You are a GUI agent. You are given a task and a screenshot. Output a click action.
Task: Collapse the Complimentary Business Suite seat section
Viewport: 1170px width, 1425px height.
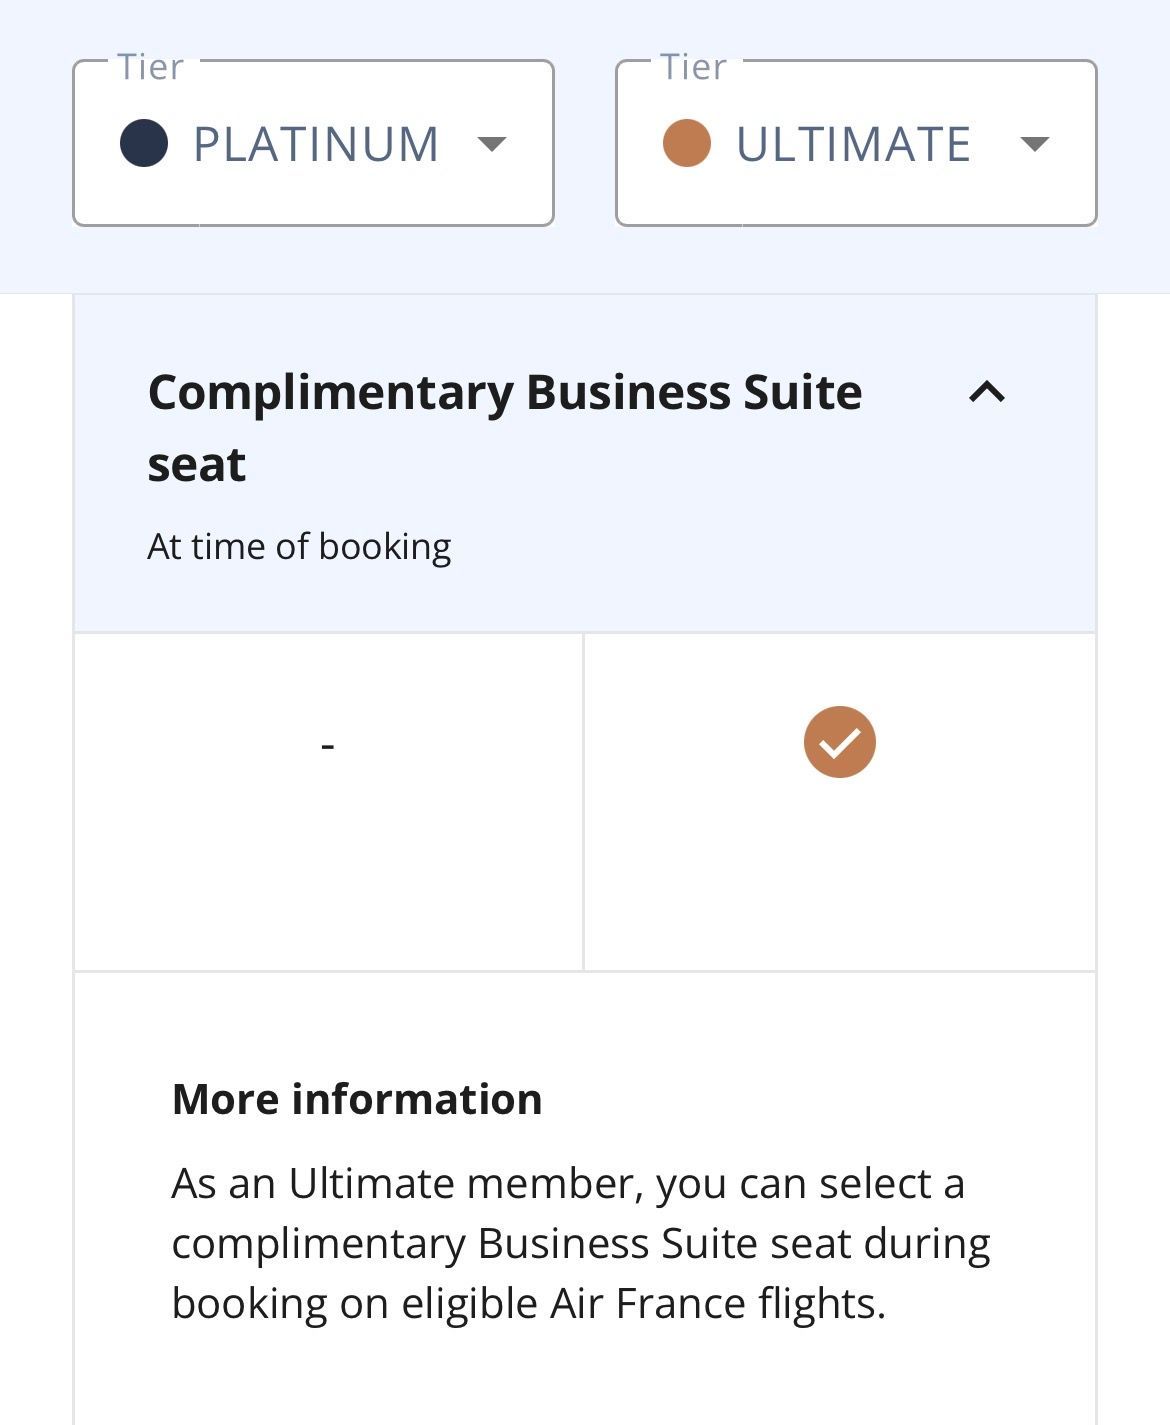986,392
